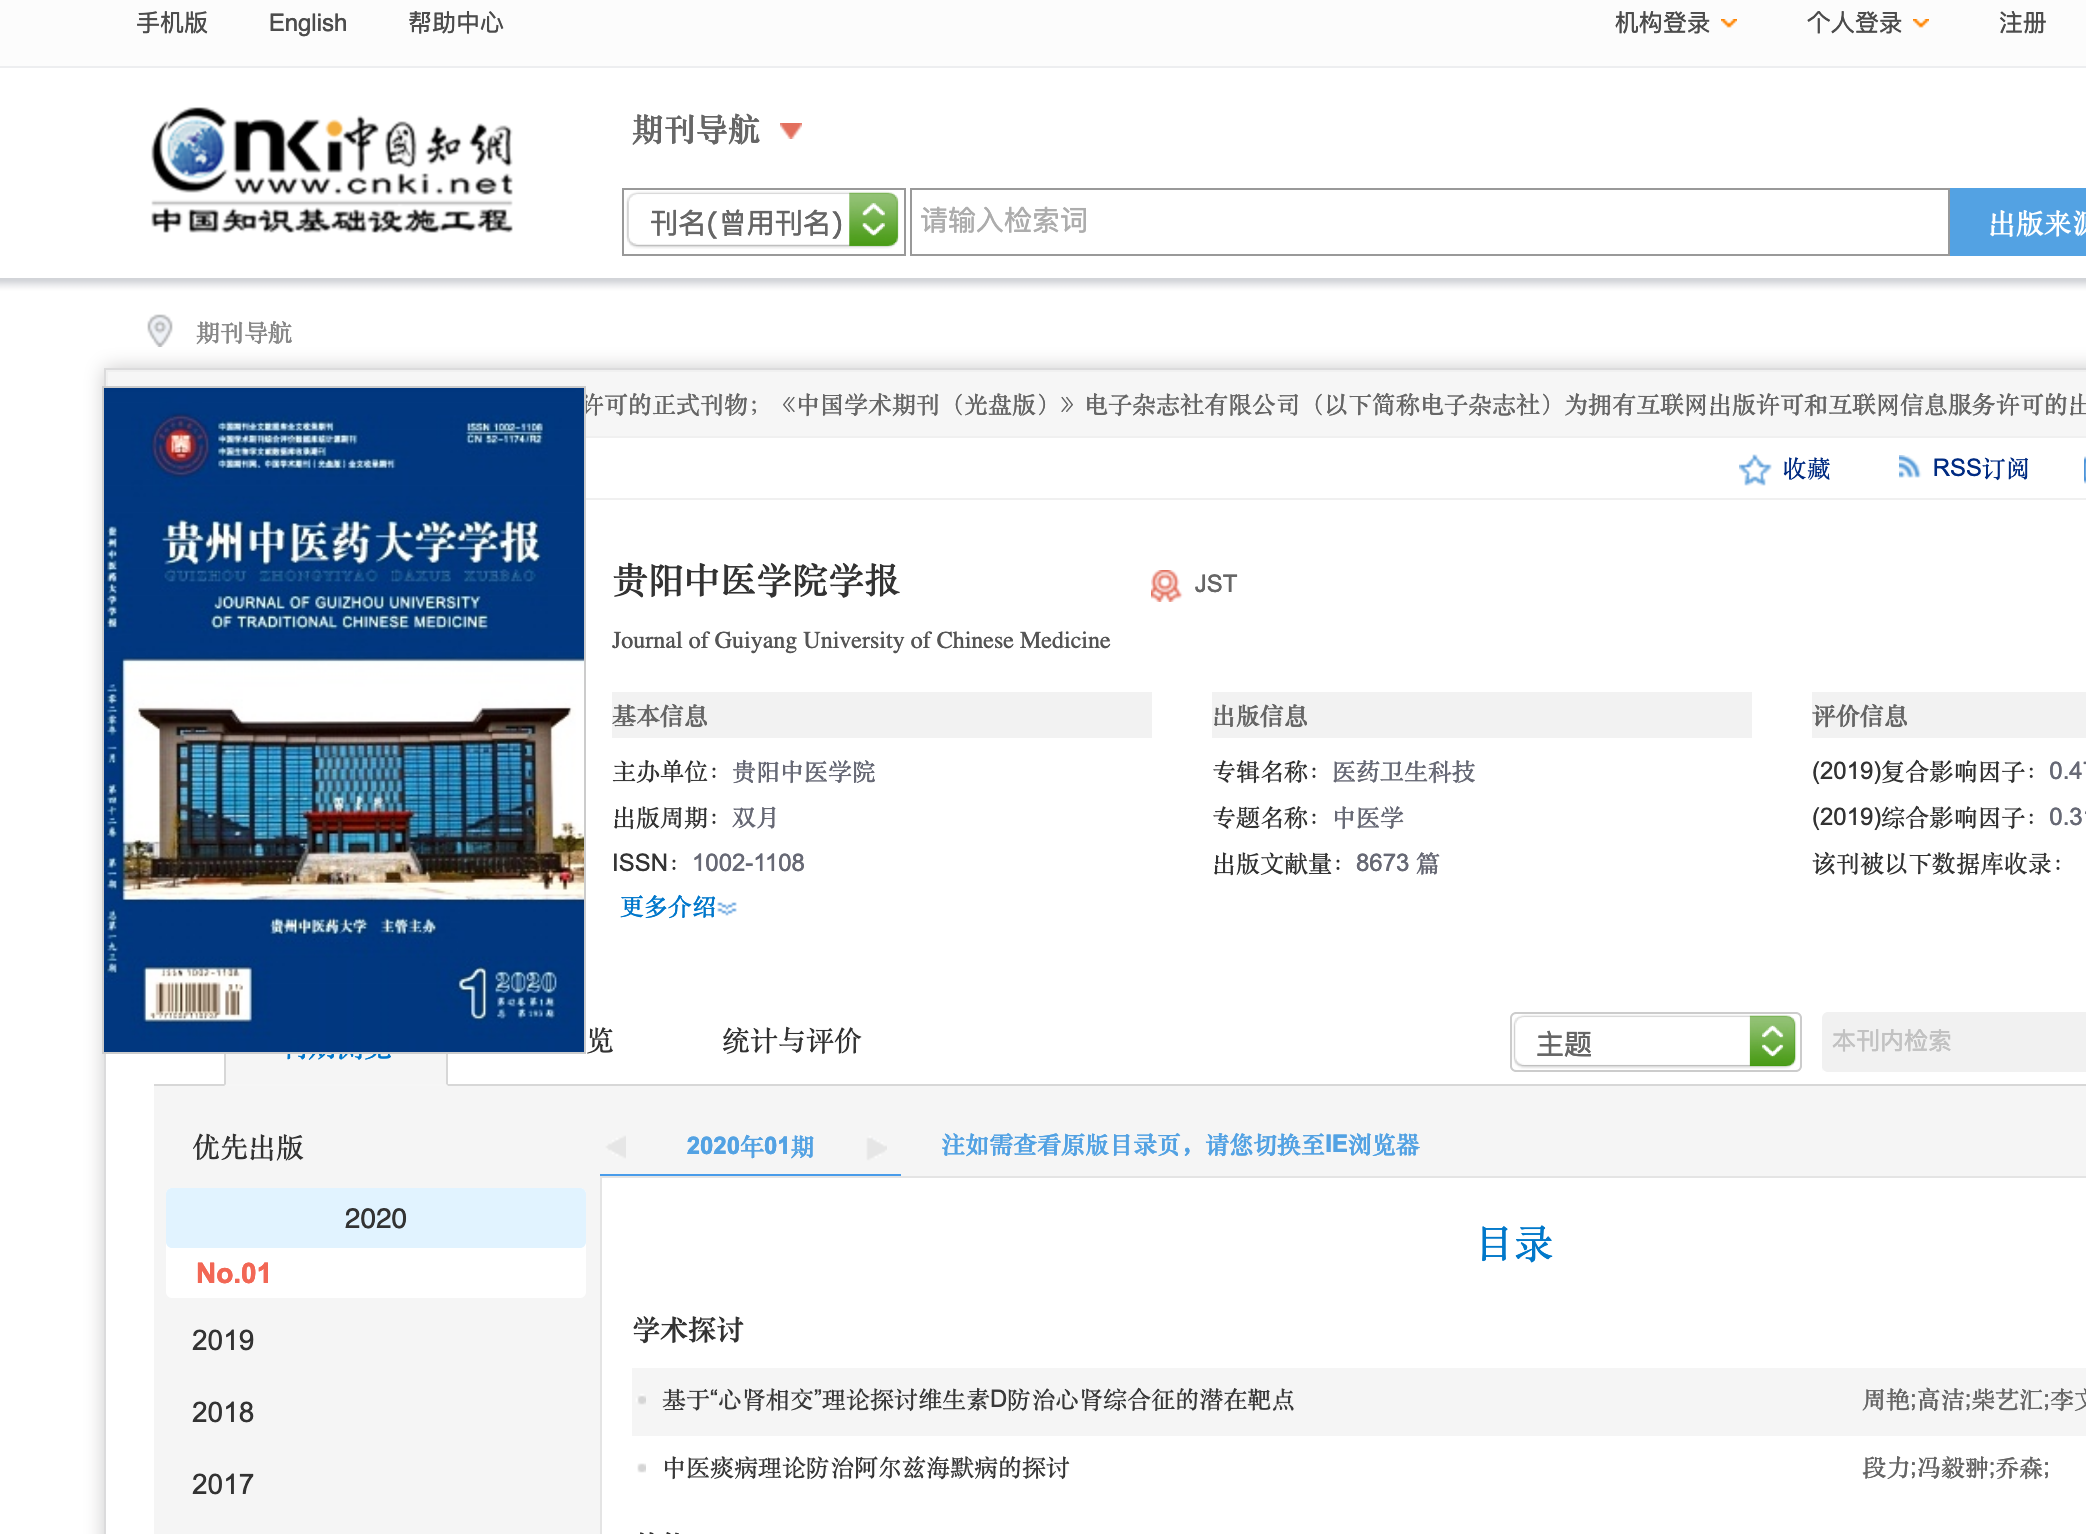Select year 2020 in the issue list
The height and width of the screenshot is (1534, 2086).
click(375, 1218)
